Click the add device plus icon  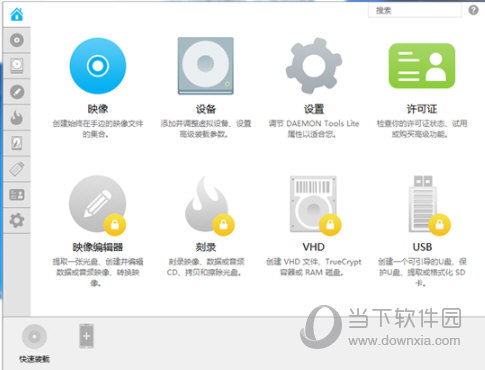click(86, 336)
